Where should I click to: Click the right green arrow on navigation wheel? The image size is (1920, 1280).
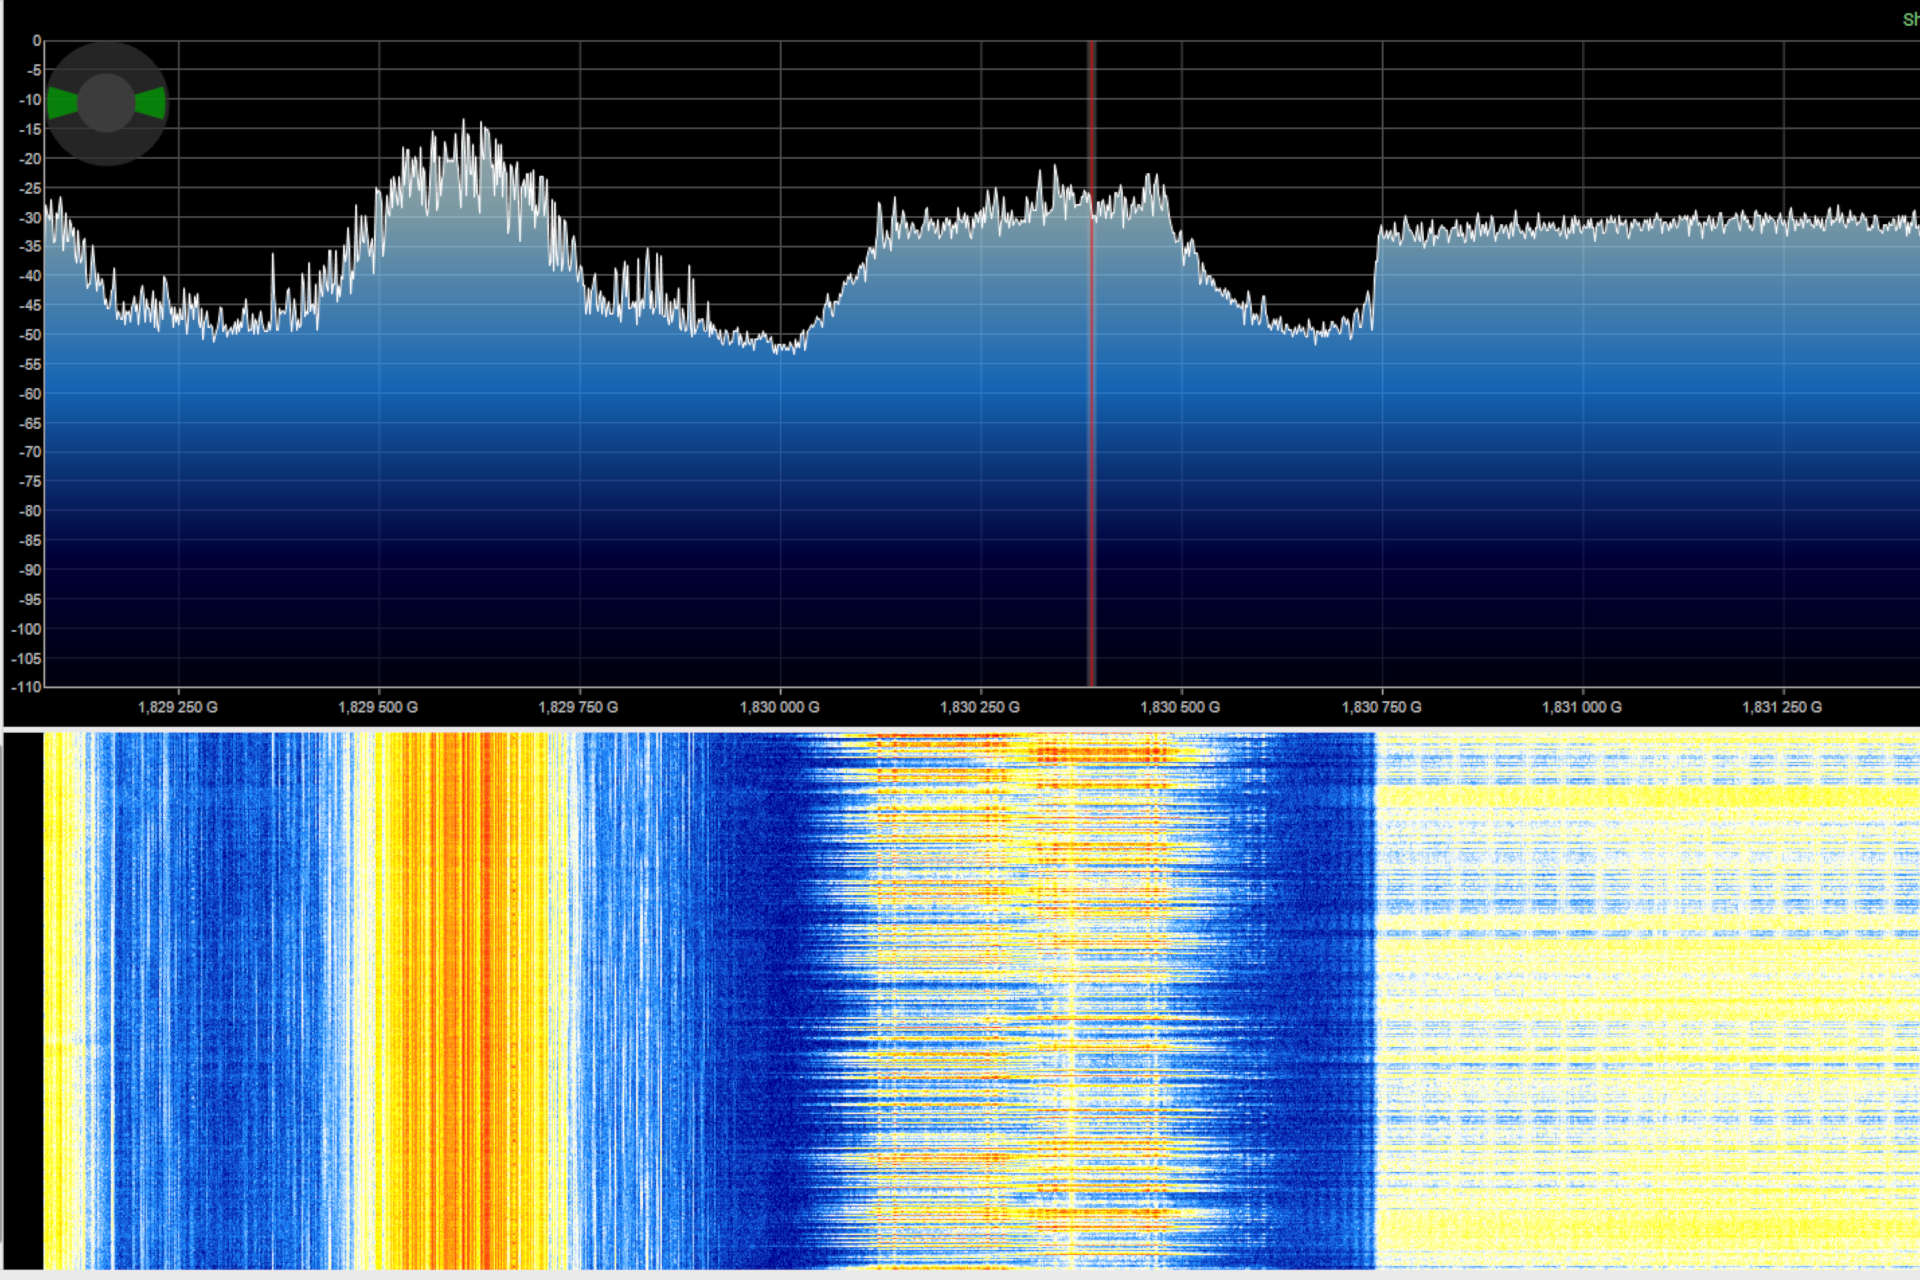pyautogui.click(x=151, y=102)
